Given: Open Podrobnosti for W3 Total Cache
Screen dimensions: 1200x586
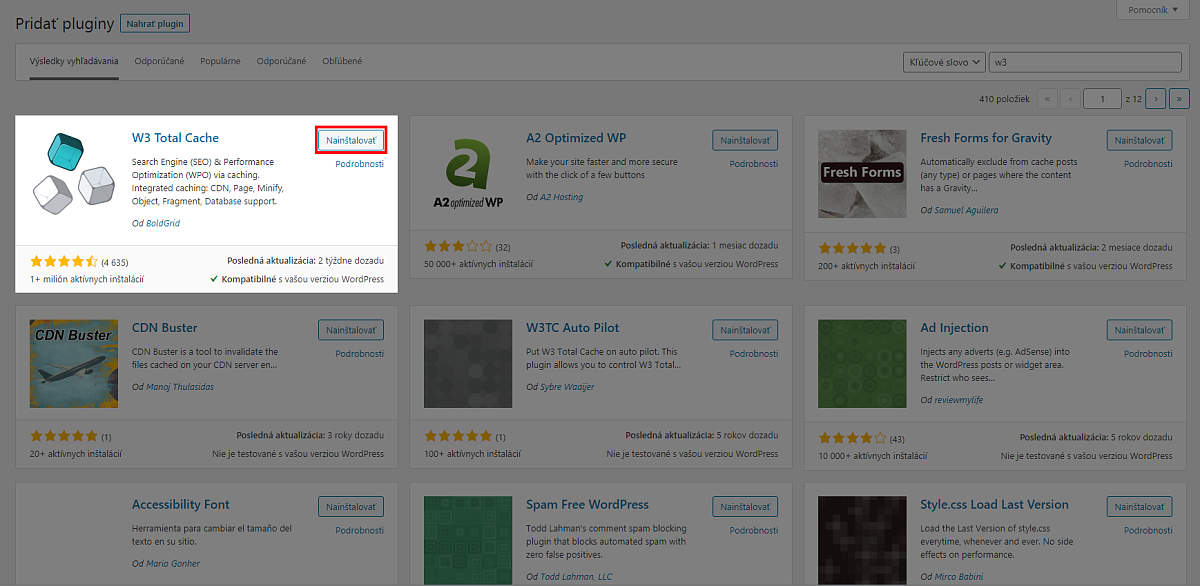Looking at the screenshot, I should 360,164.
